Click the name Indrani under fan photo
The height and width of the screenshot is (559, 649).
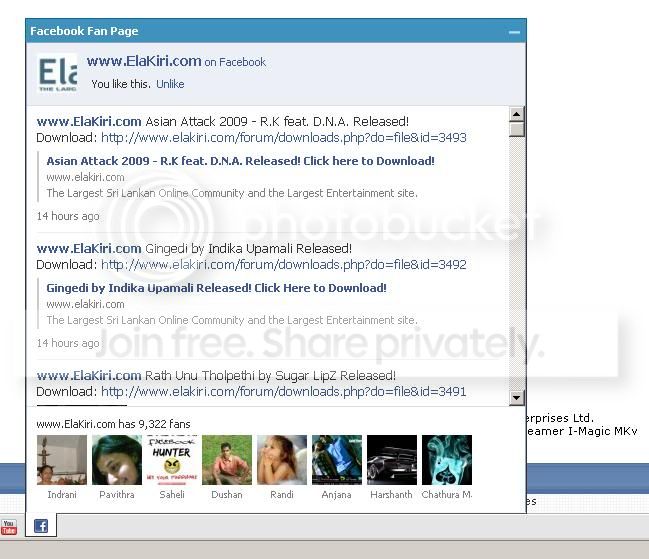(62, 494)
